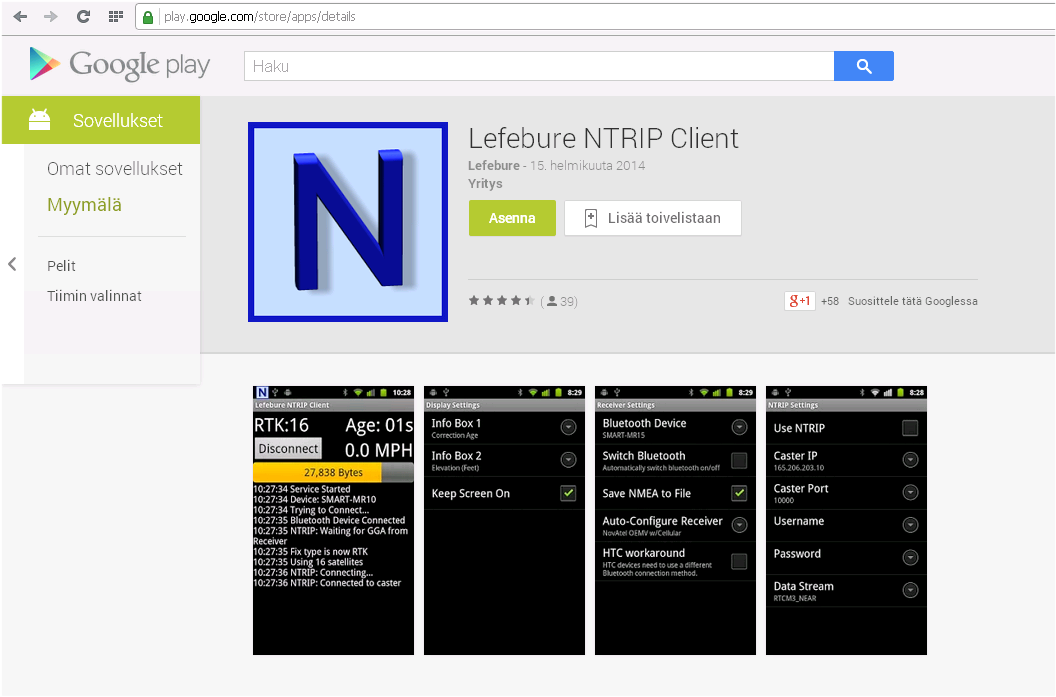This screenshot has width=1056, height=697.
Task: Toggle Keep Screen On checkbox
Action: (x=568, y=493)
